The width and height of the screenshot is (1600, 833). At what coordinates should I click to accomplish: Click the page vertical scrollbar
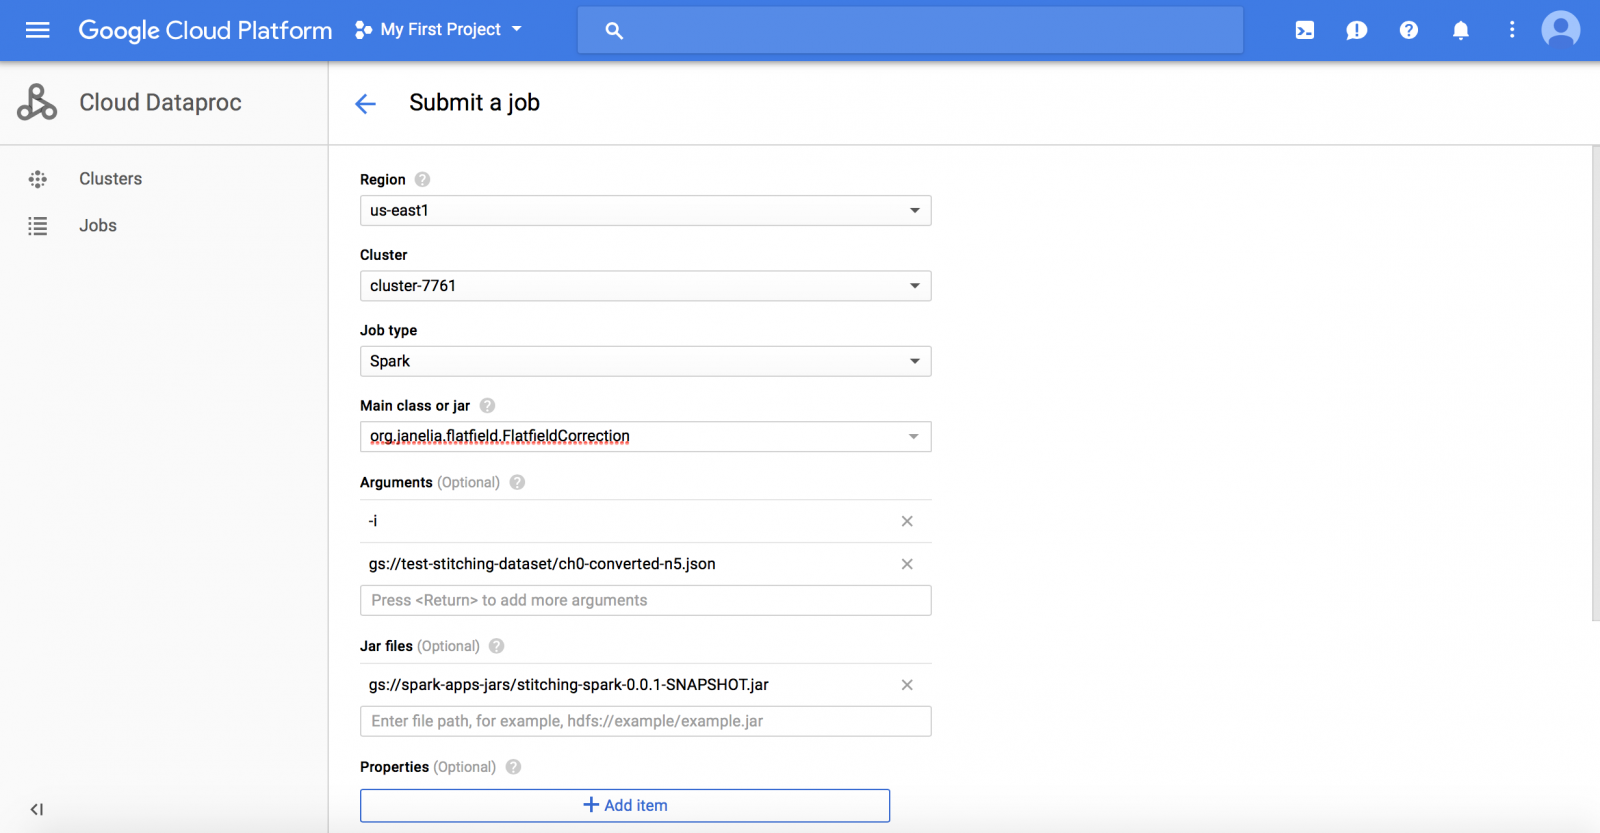point(1595,383)
